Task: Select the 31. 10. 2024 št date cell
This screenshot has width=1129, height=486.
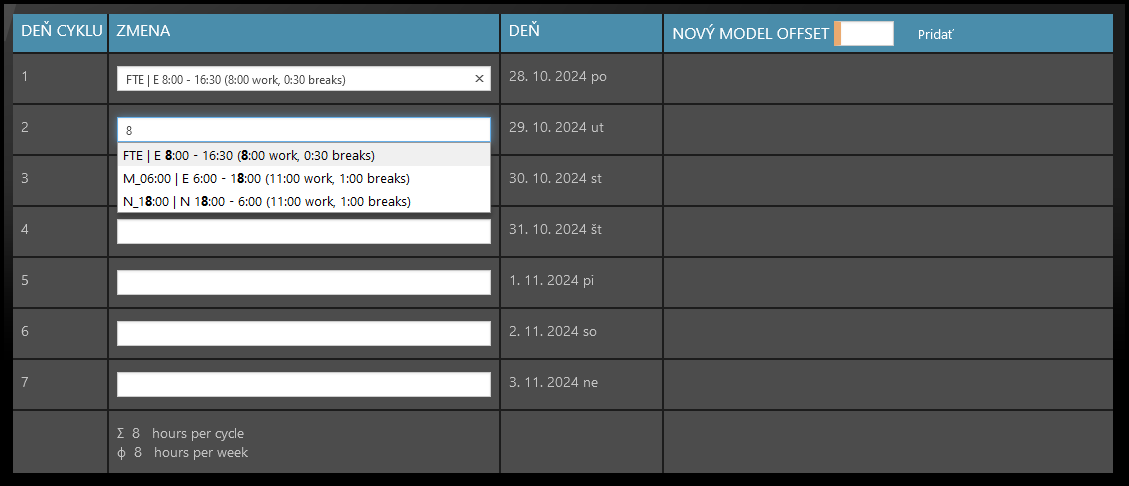Action: (x=556, y=230)
